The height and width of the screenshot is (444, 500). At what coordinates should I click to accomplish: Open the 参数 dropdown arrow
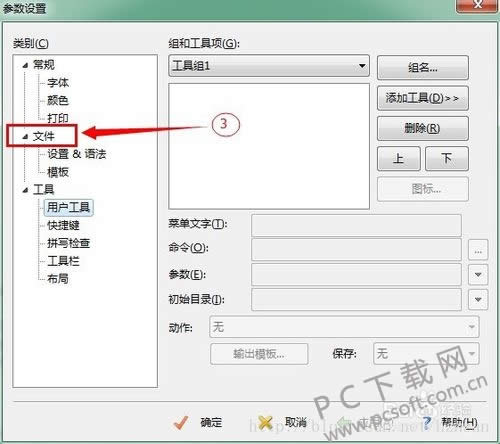(x=478, y=274)
